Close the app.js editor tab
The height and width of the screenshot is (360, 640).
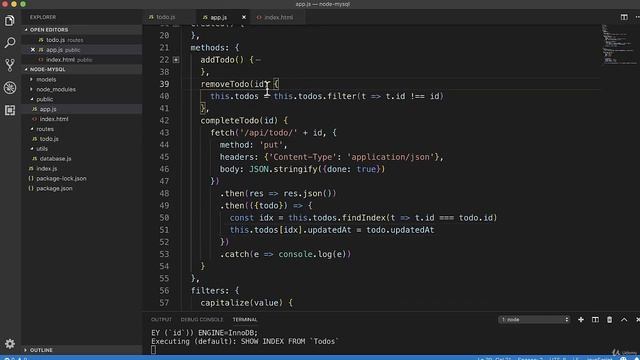point(244,17)
